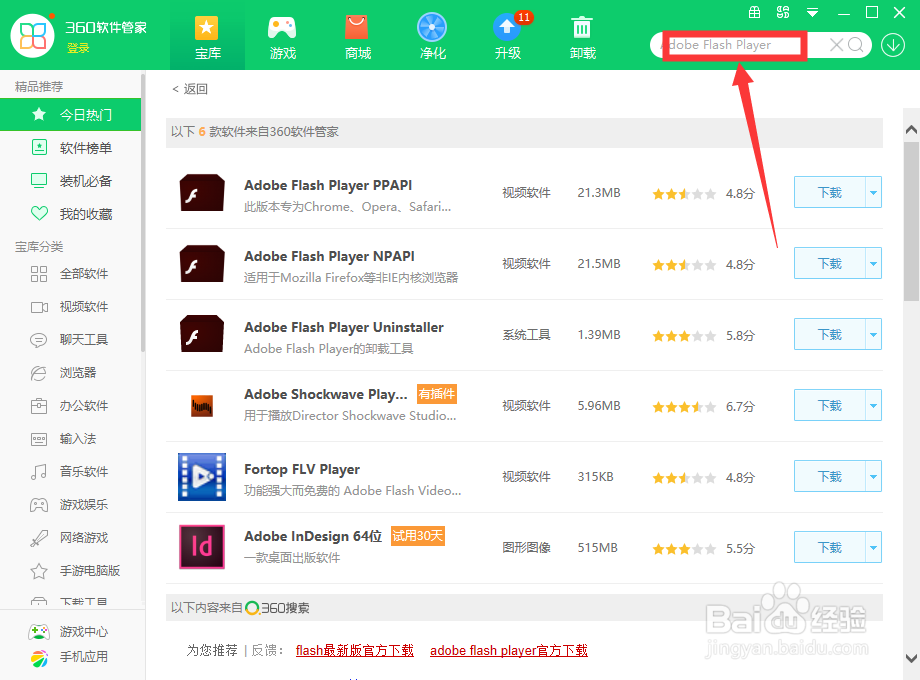
Task: Download Adobe Flash Player Uninstaller
Action: 830,334
